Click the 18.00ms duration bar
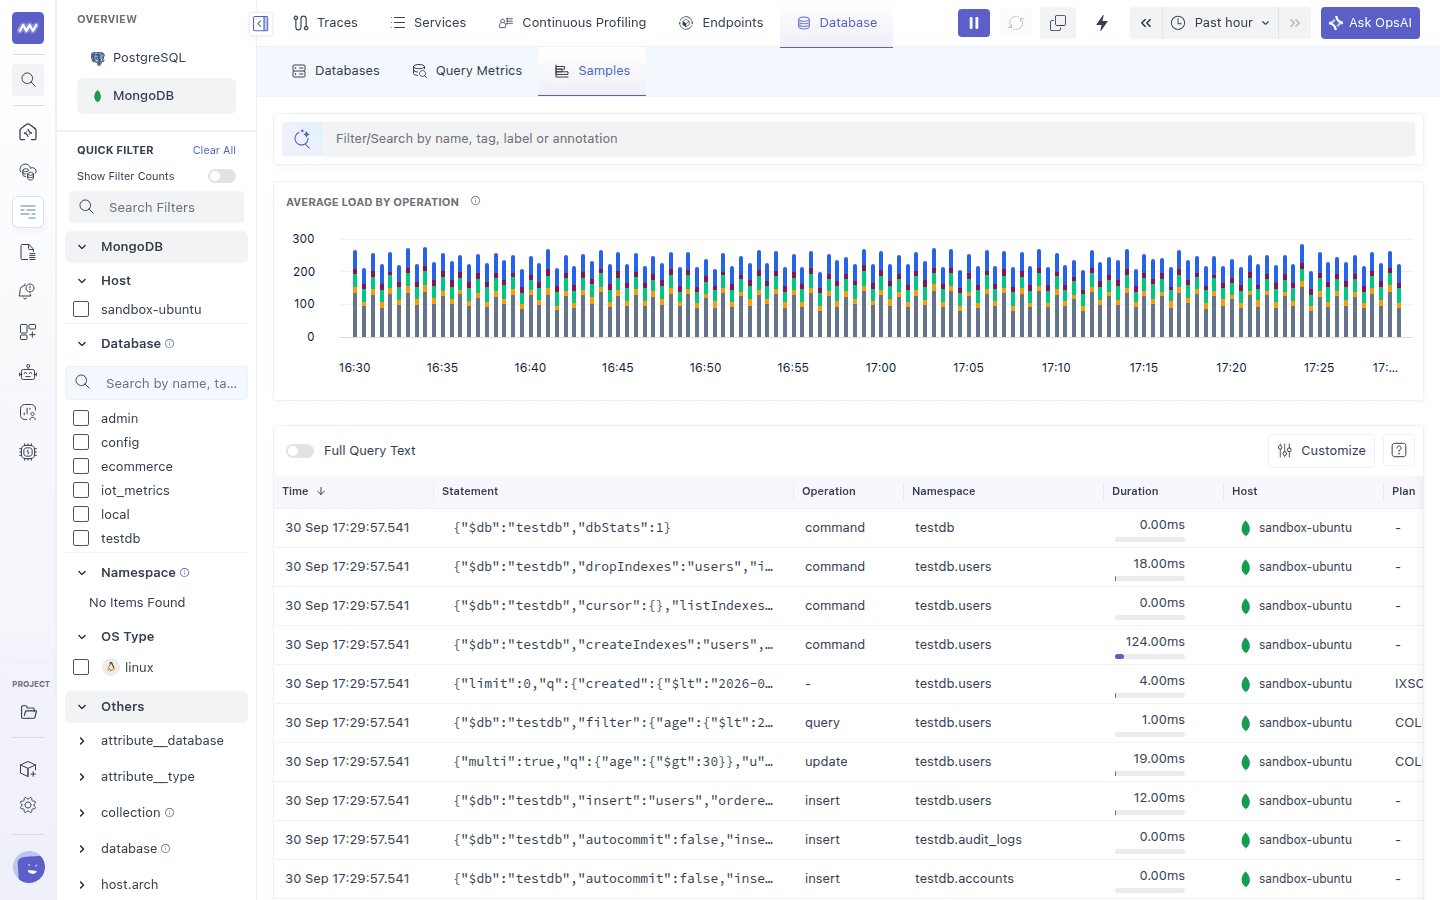Image resolution: width=1440 pixels, height=900 pixels. tap(1150, 578)
